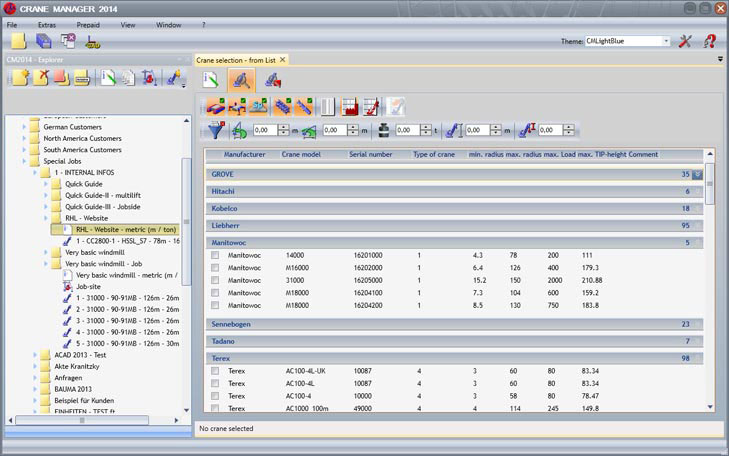
Task: Toggle the outrigger crane type filter icon
Action: click(x=237, y=107)
